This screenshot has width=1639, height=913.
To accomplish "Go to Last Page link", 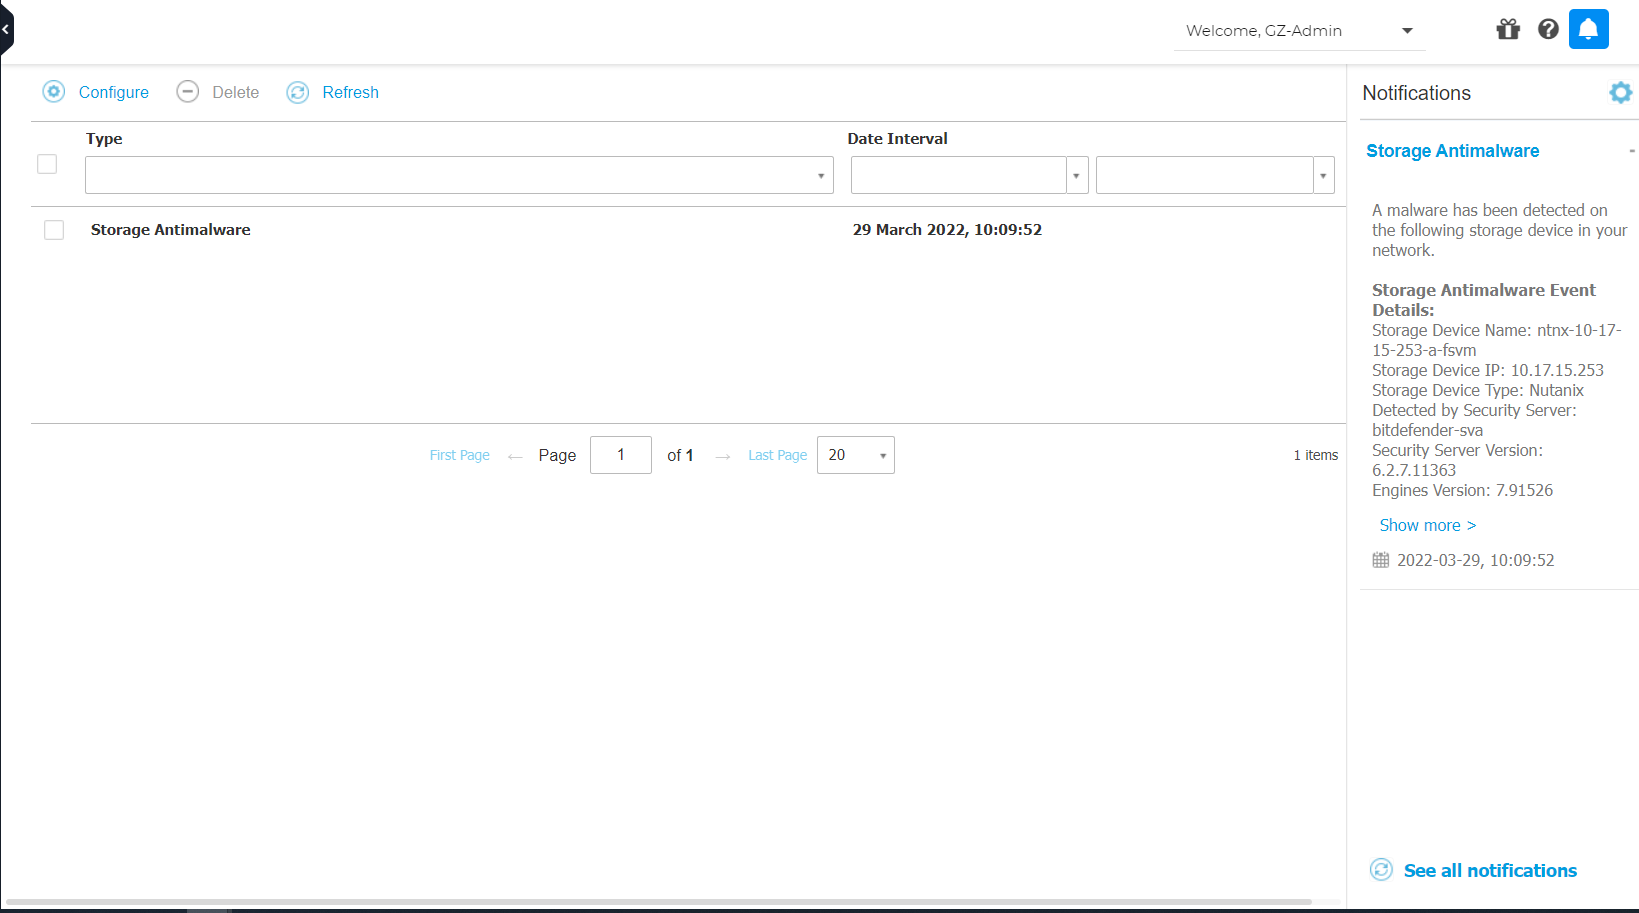I will coord(777,455).
